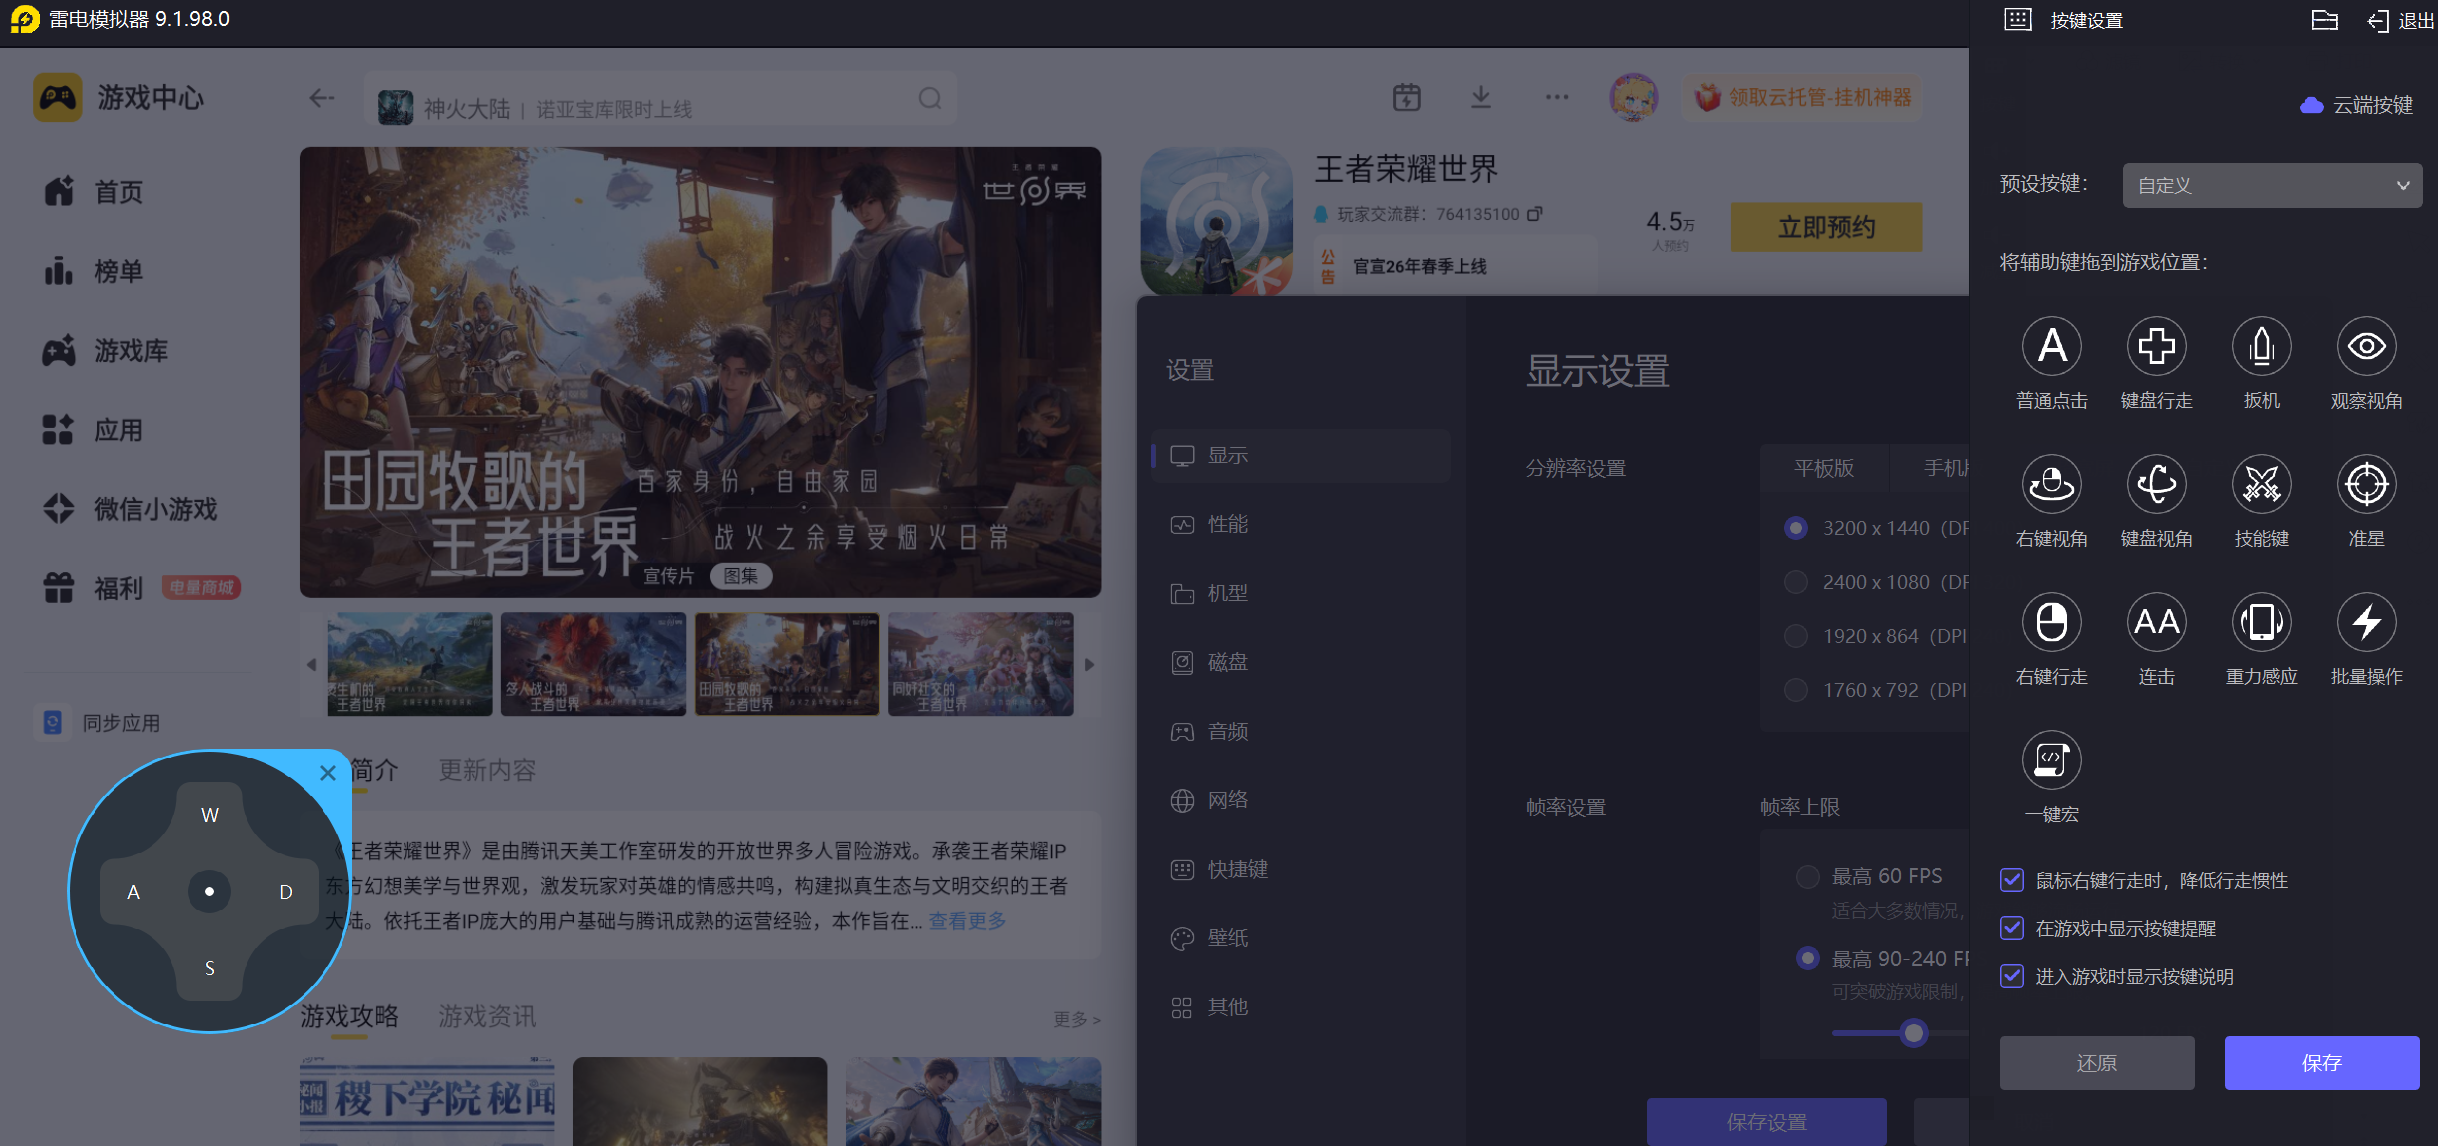Click the 保存 button
The height and width of the screenshot is (1146, 2438).
(x=2321, y=1063)
